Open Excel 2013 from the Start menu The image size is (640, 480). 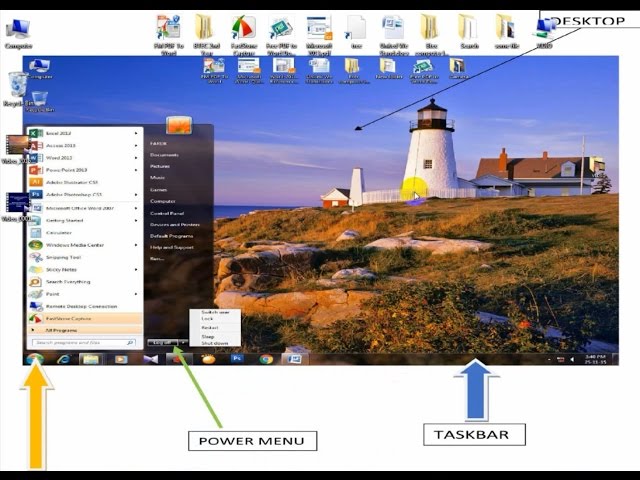point(84,133)
